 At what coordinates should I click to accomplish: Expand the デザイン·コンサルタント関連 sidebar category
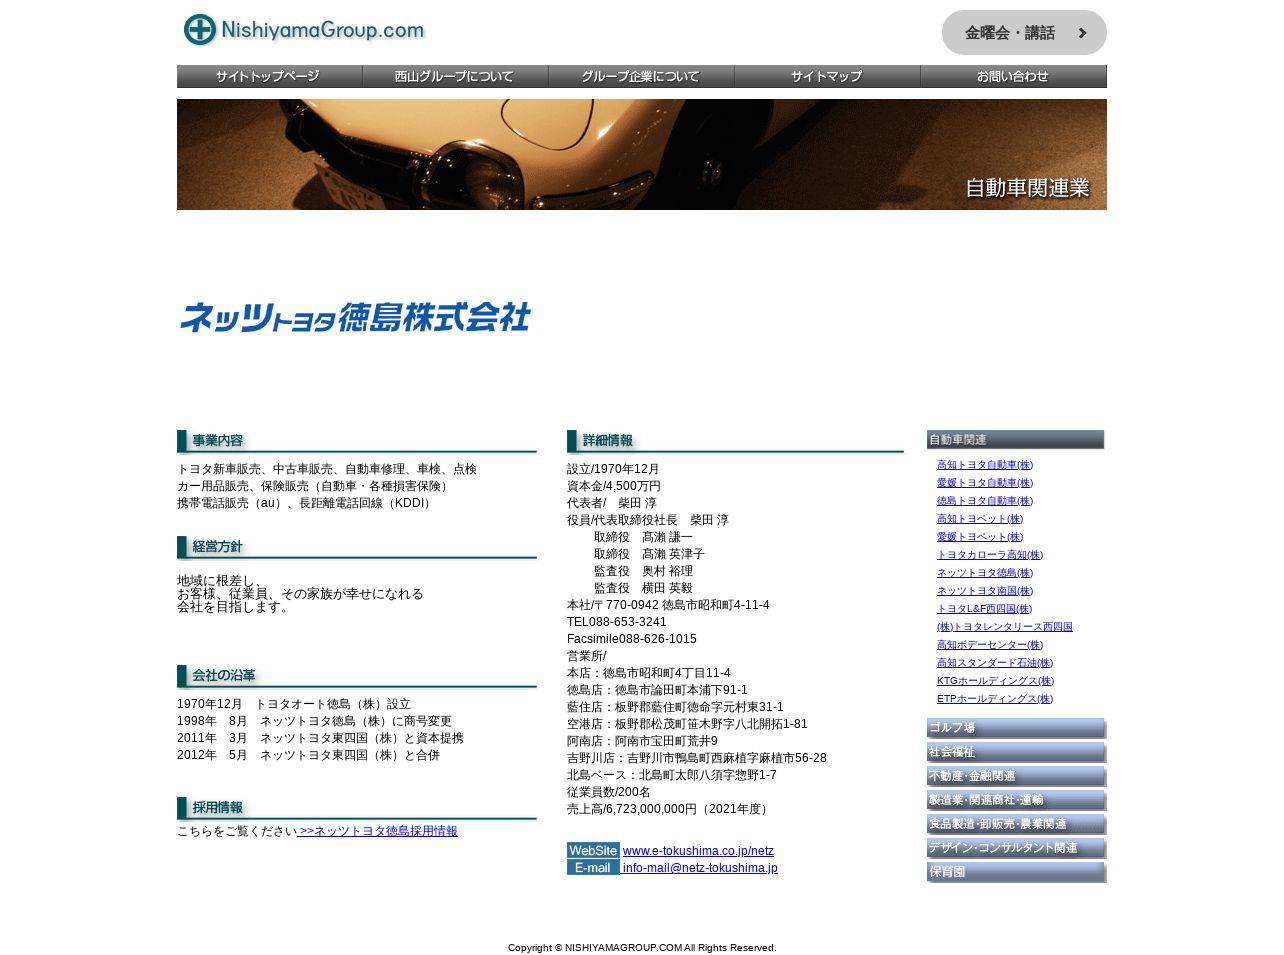pos(1016,848)
